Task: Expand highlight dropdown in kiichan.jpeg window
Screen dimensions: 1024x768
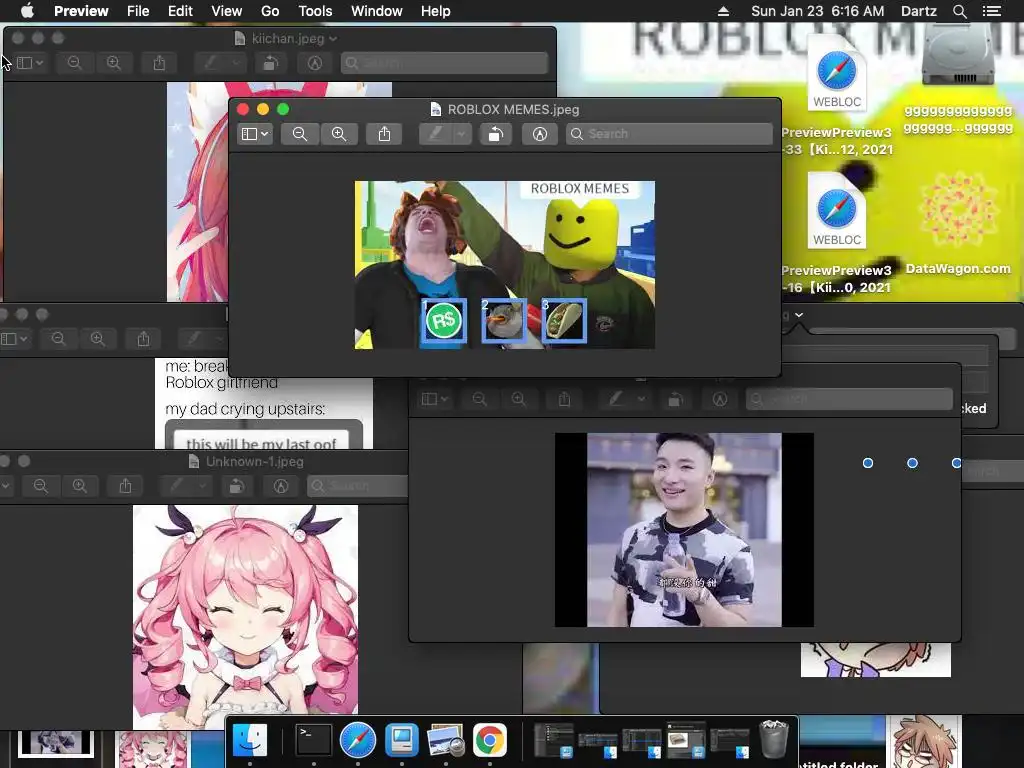Action: (236, 63)
